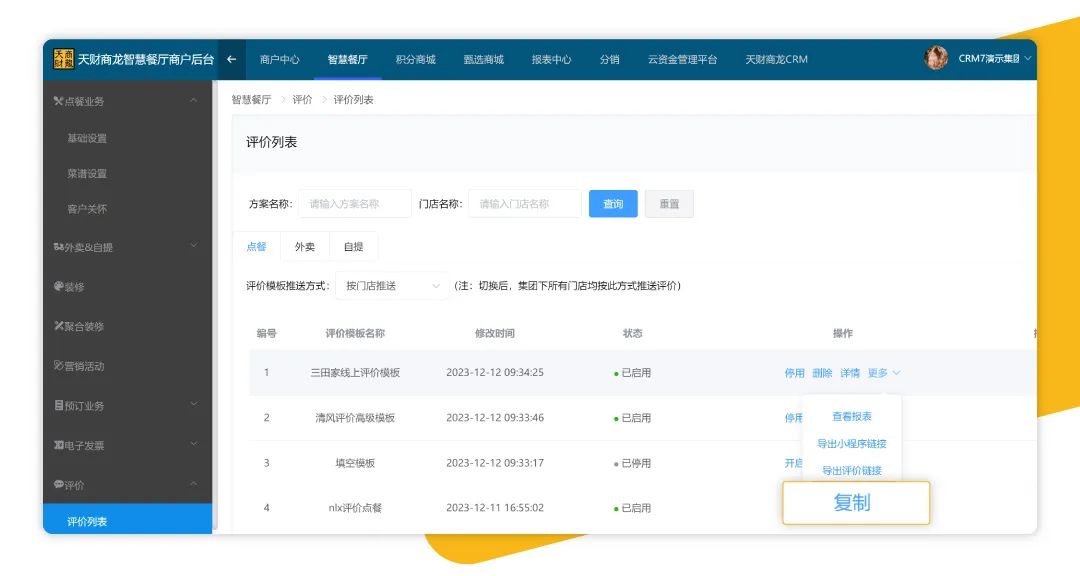Image resolution: width=1080 pixels, height=576 pixels.
Task: Focus the 方案名称 input field
Action: click(x=355, y=204)
